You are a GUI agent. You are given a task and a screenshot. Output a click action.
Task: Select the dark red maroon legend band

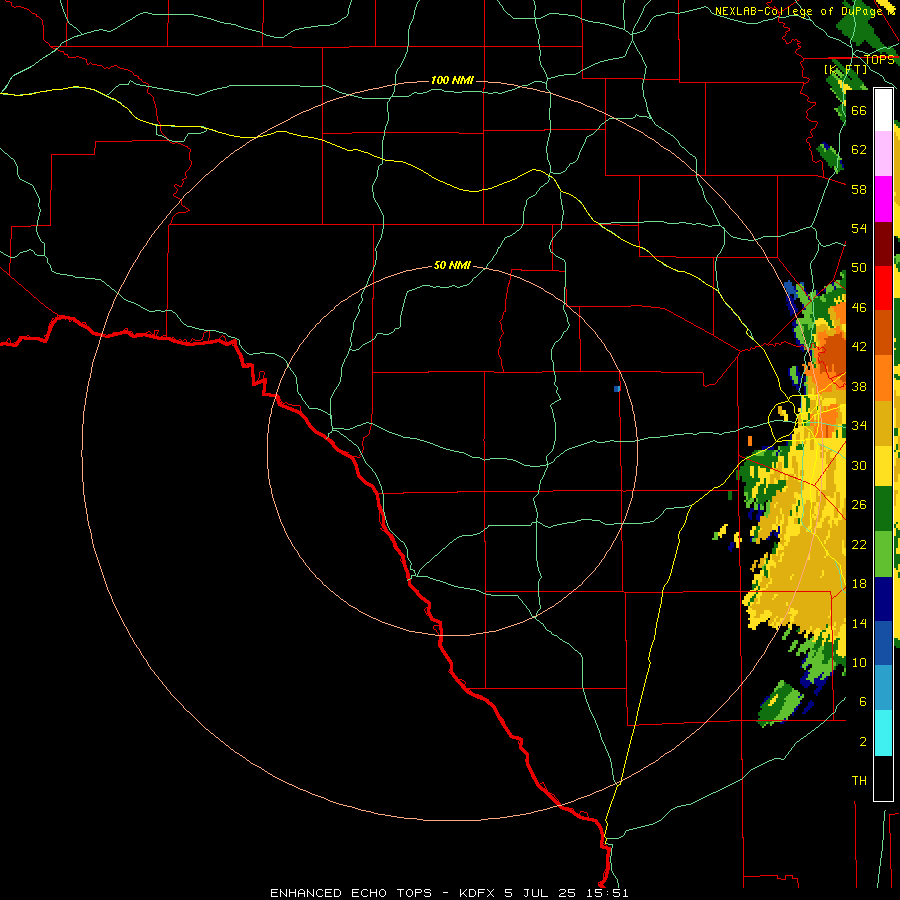point(883,244)
